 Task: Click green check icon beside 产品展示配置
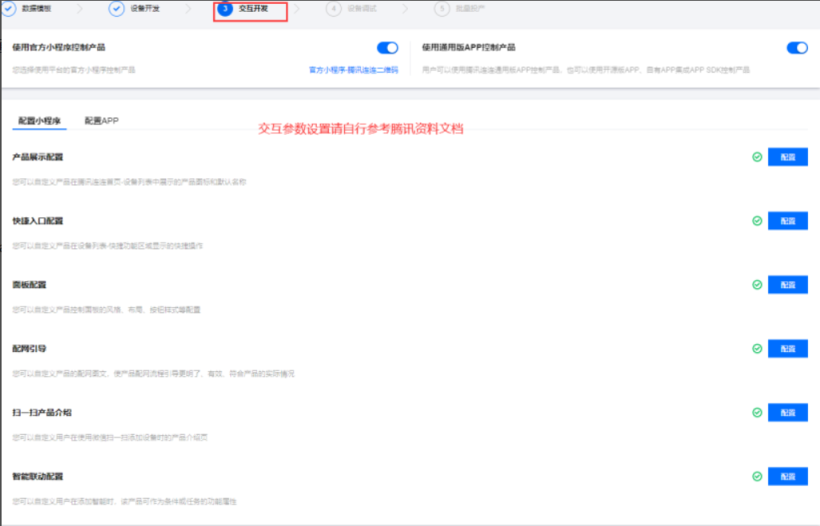(x=757, y=157)
